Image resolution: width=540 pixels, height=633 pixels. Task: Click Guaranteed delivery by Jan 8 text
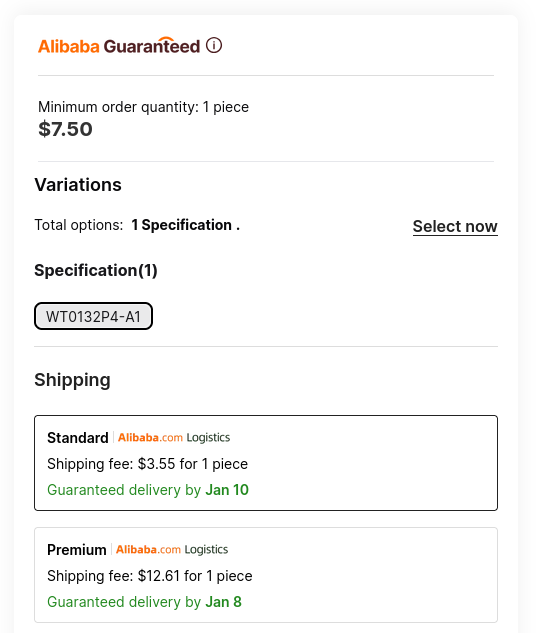[x=144, y=602]
